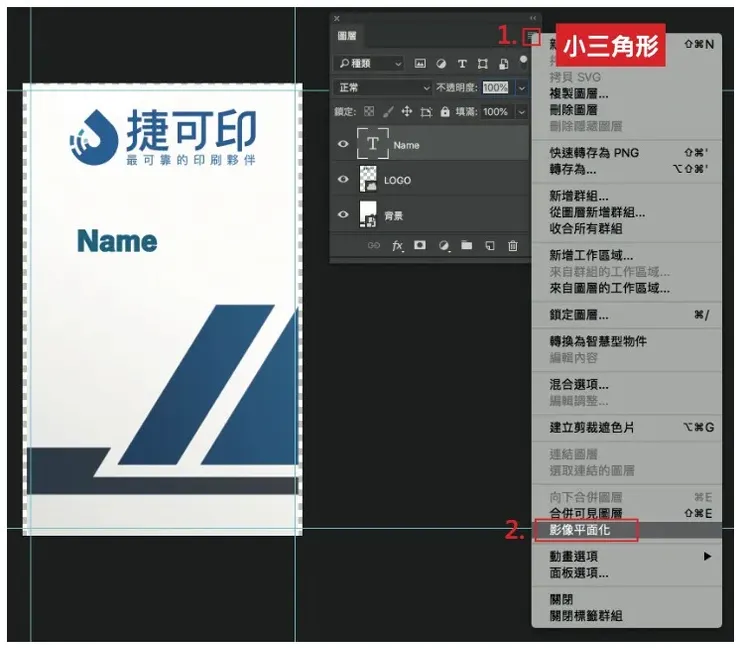Click lock all padlock icon
Viewport: 740px width, 648px height.
pyautogui.click(x=445, y=111)
